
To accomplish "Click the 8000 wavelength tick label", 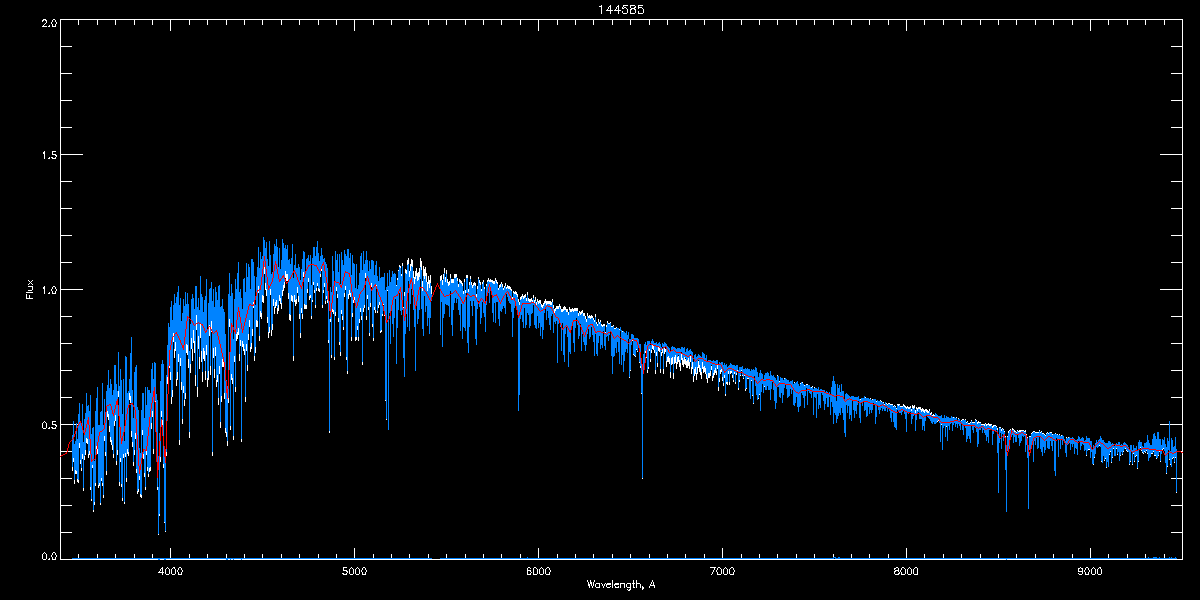I will coord(906,572).
